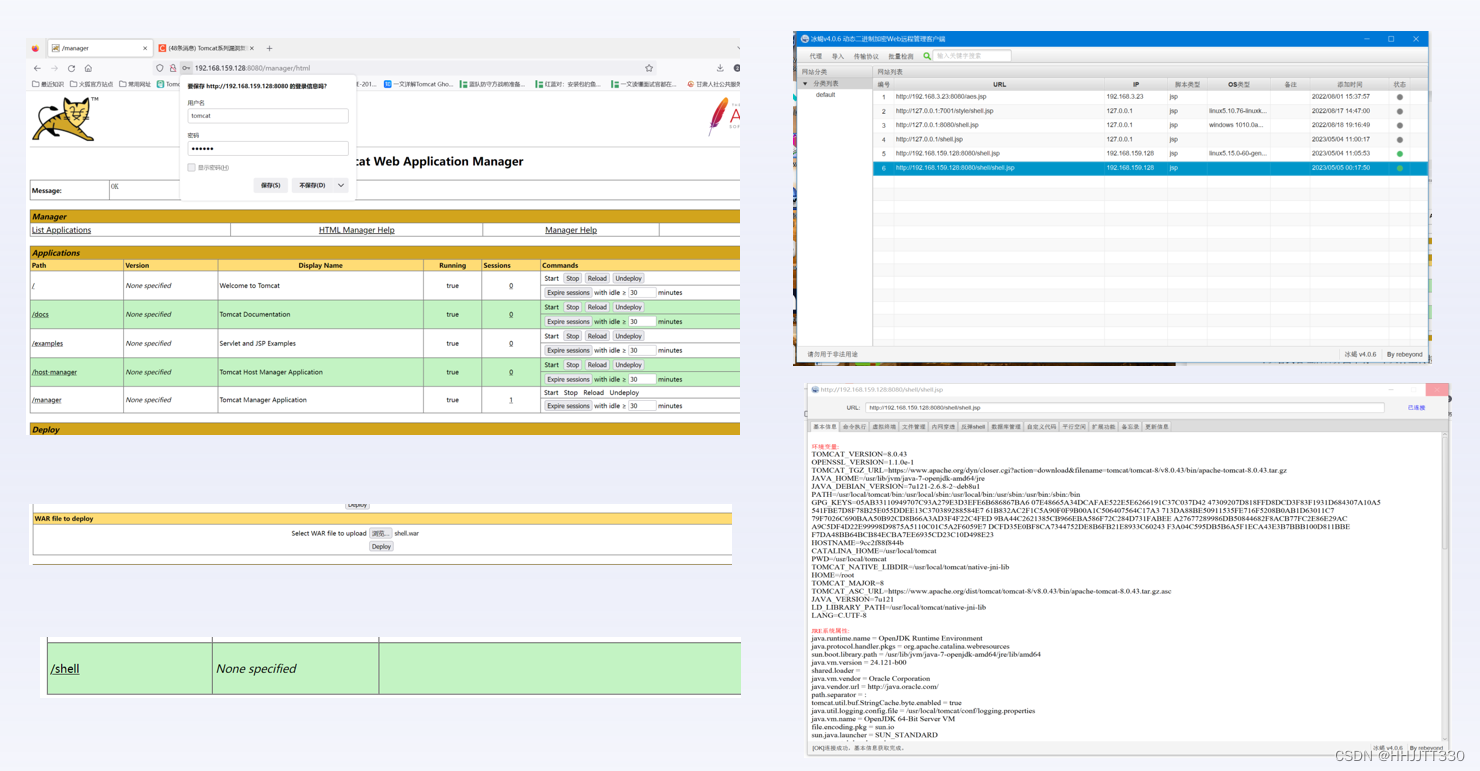Open the downloads arrow icon in Firefox toolbar
This screenshot has height=771, width=1480.
pos(720,68)
